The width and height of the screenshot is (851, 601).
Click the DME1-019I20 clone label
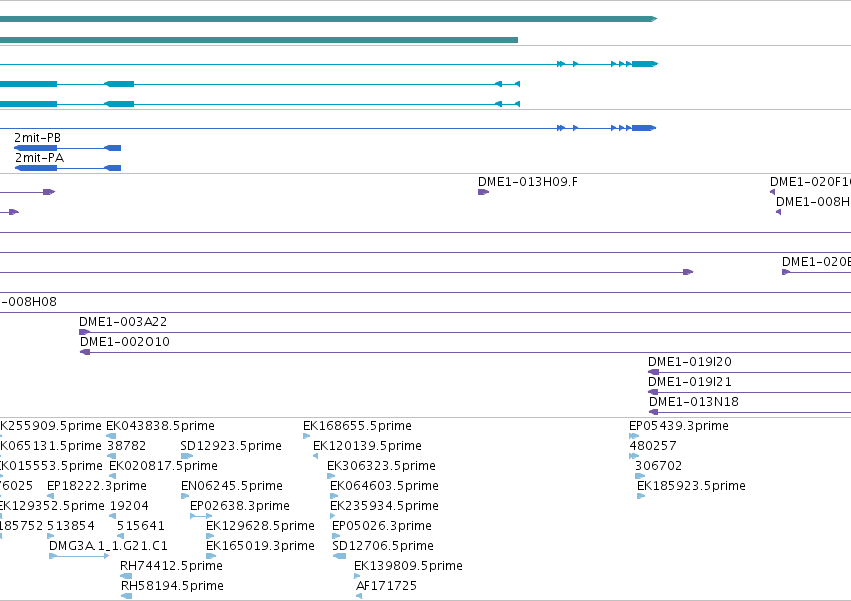click(690, 362)
